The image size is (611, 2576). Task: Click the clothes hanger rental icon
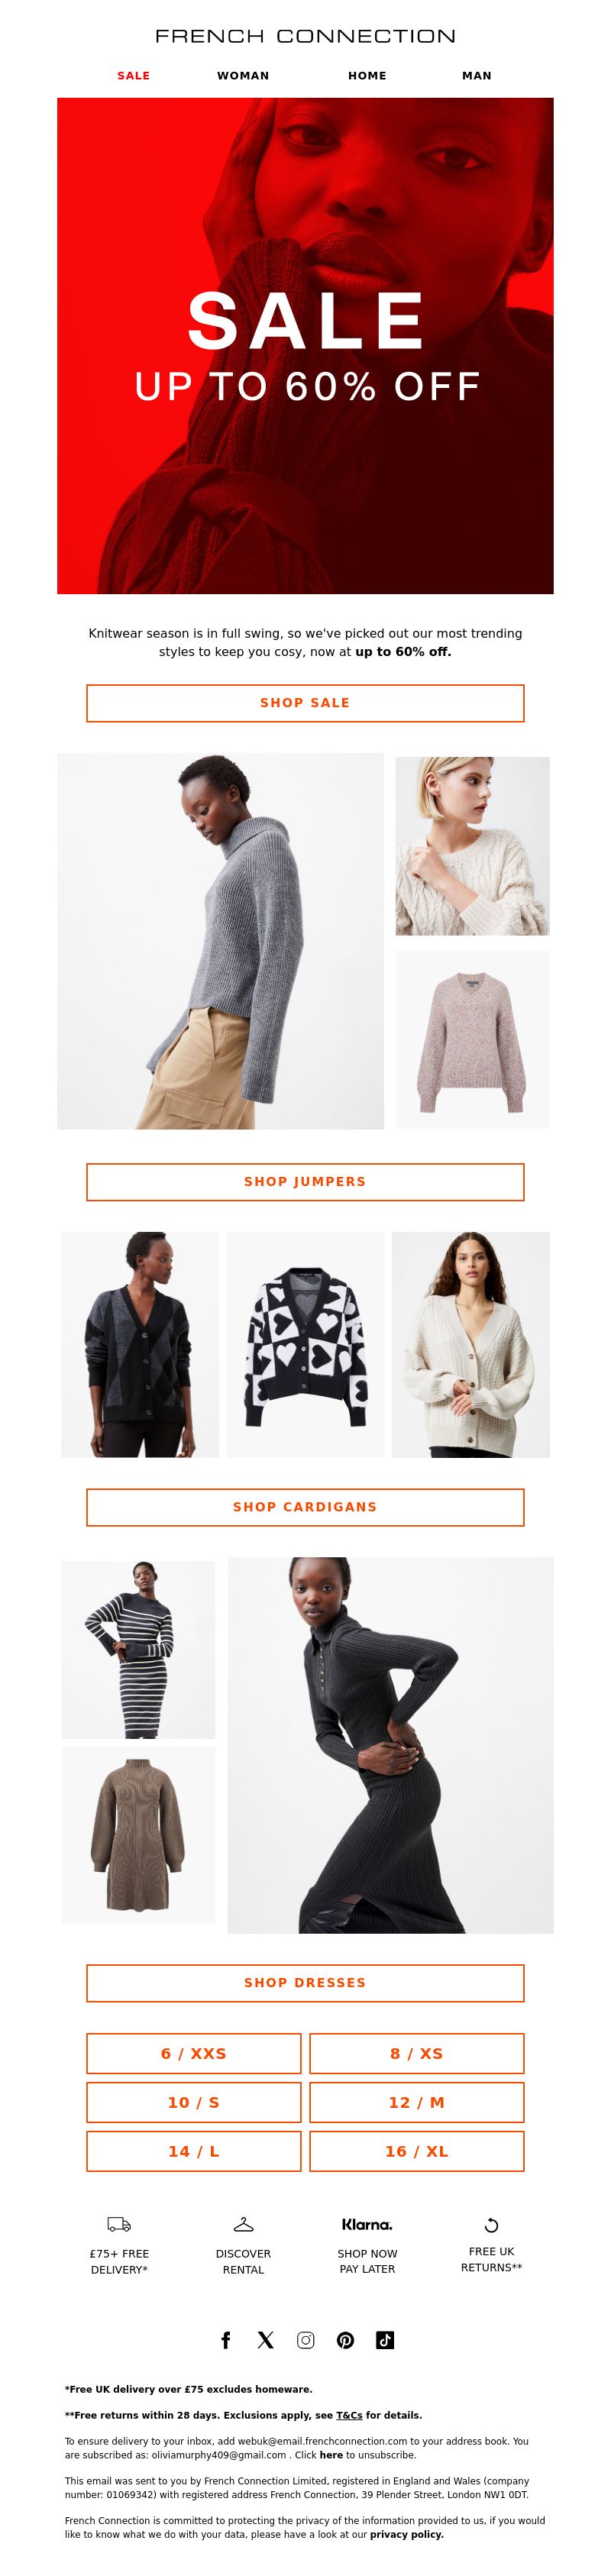click(x=243, y=2224)
